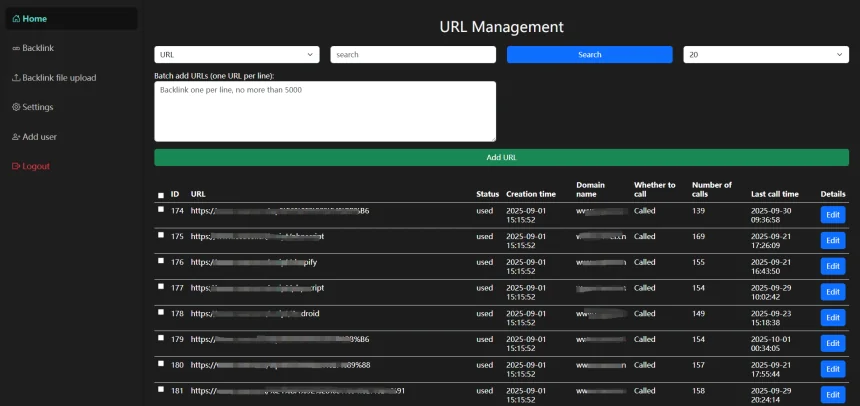
Task: Select the checkbox for row ID 177
Action: tap(161, 287)
